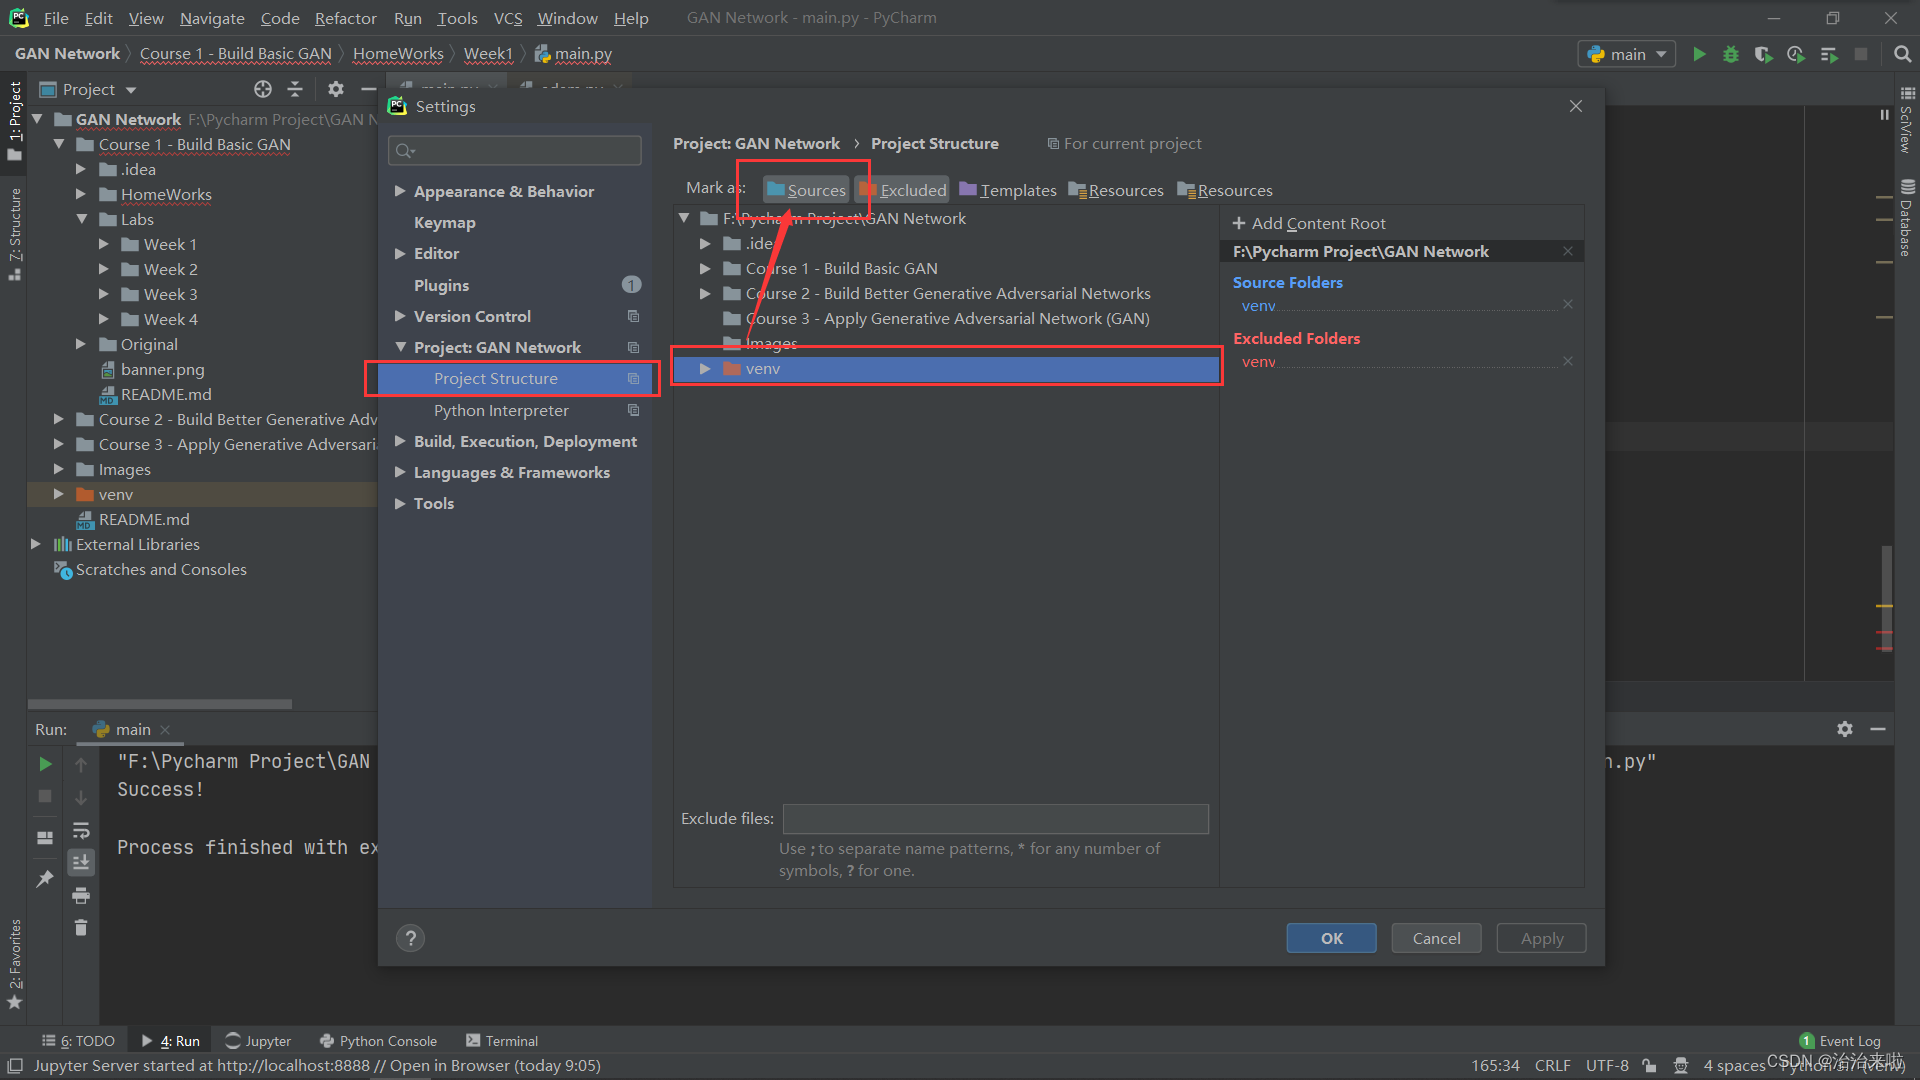Expand Build, Execution, Deployment settings section
This screenshot has width=1920, height=1080.
401,441
